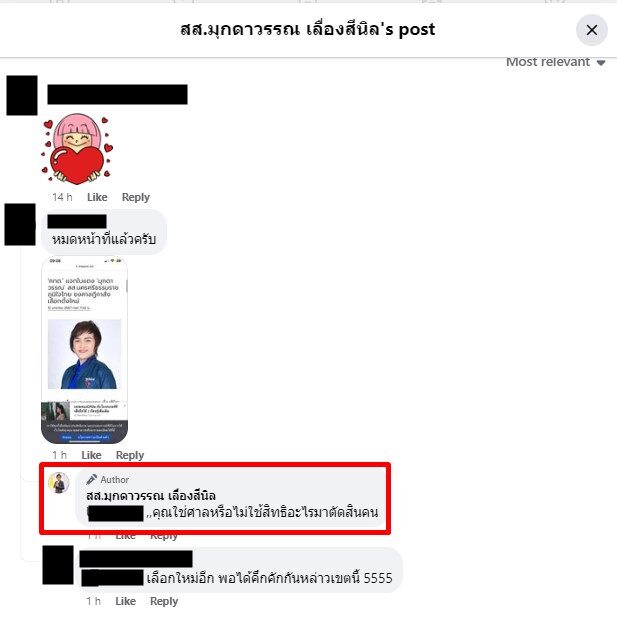Click the 14 h timestamp link
This screenshot has height=617, width=617.
[x=62, y=197]
